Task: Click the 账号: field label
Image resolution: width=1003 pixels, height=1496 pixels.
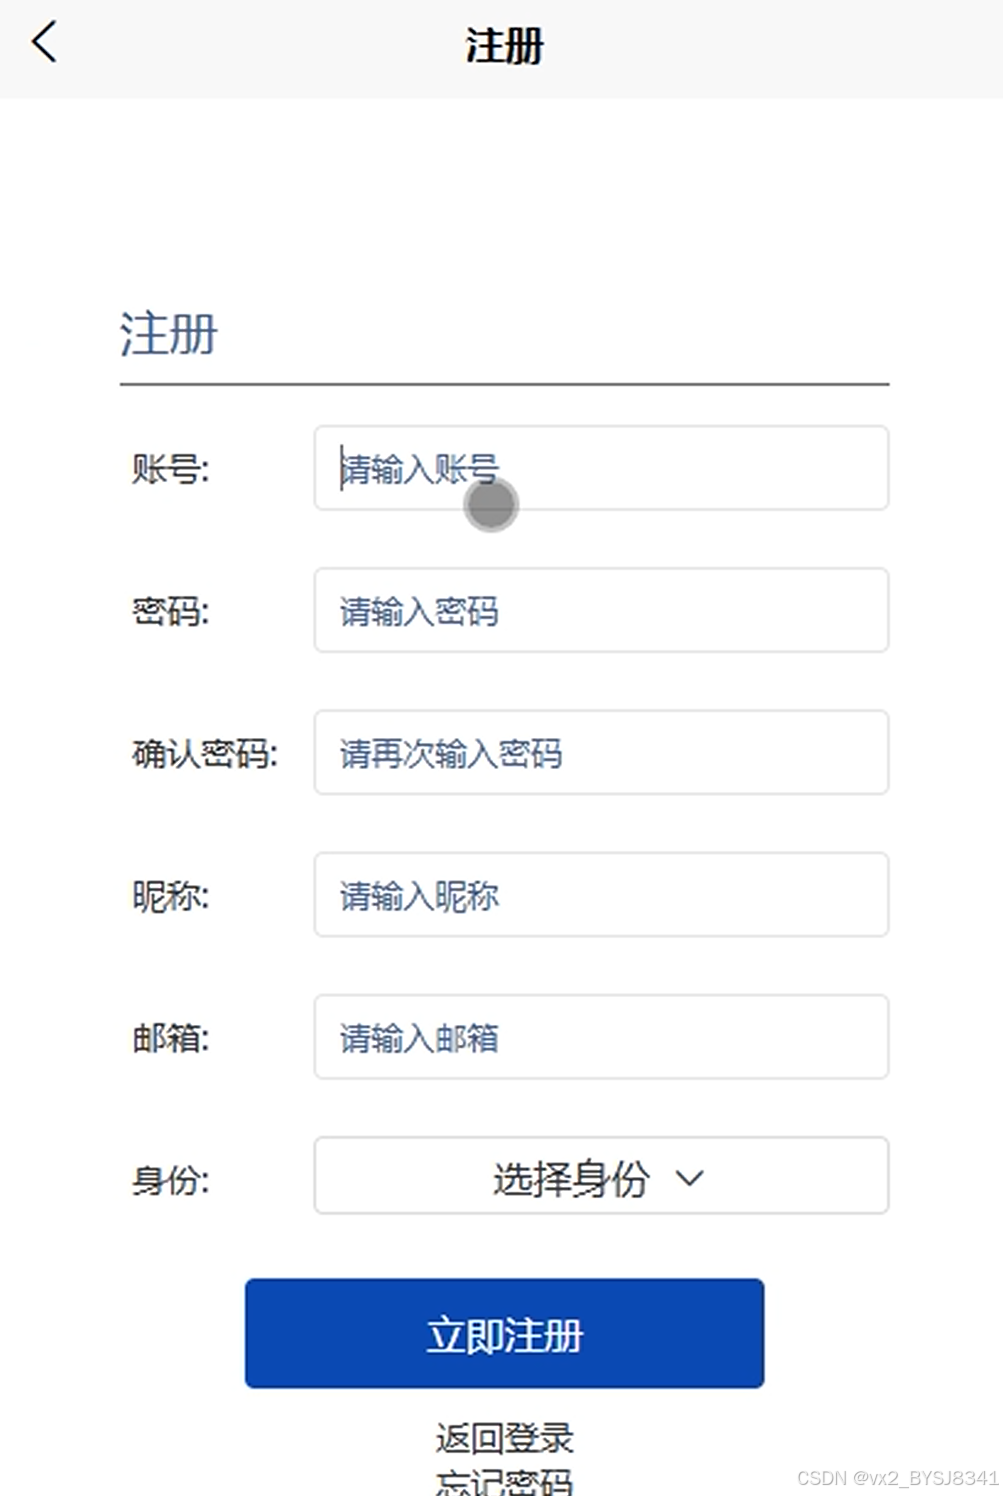Action: (170, 468)
